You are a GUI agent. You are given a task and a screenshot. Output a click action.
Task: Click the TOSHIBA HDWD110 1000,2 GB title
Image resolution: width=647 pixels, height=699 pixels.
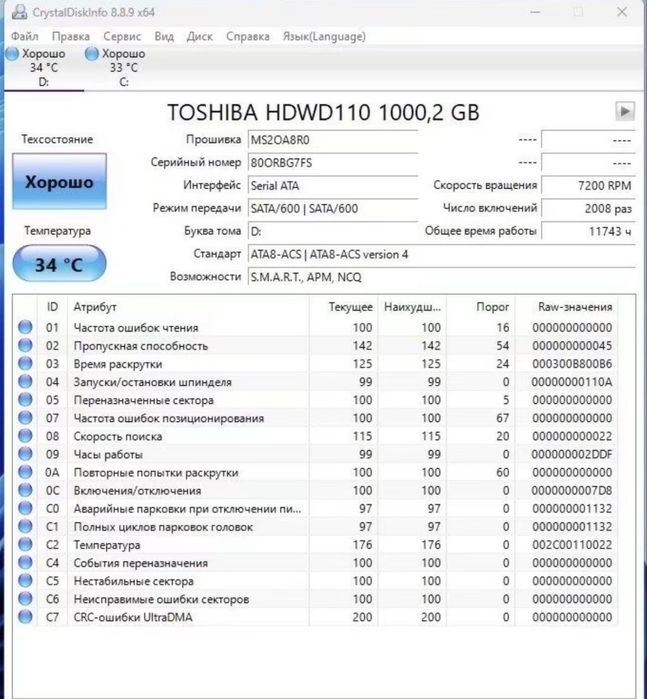pos(323,112)
